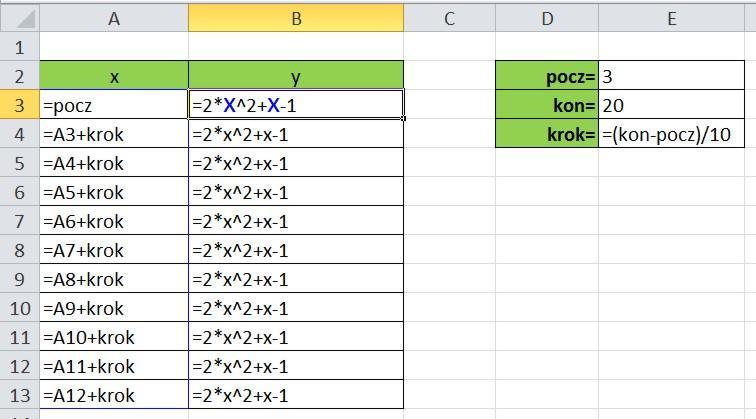Select row 3 header

[x=20, y=105]
